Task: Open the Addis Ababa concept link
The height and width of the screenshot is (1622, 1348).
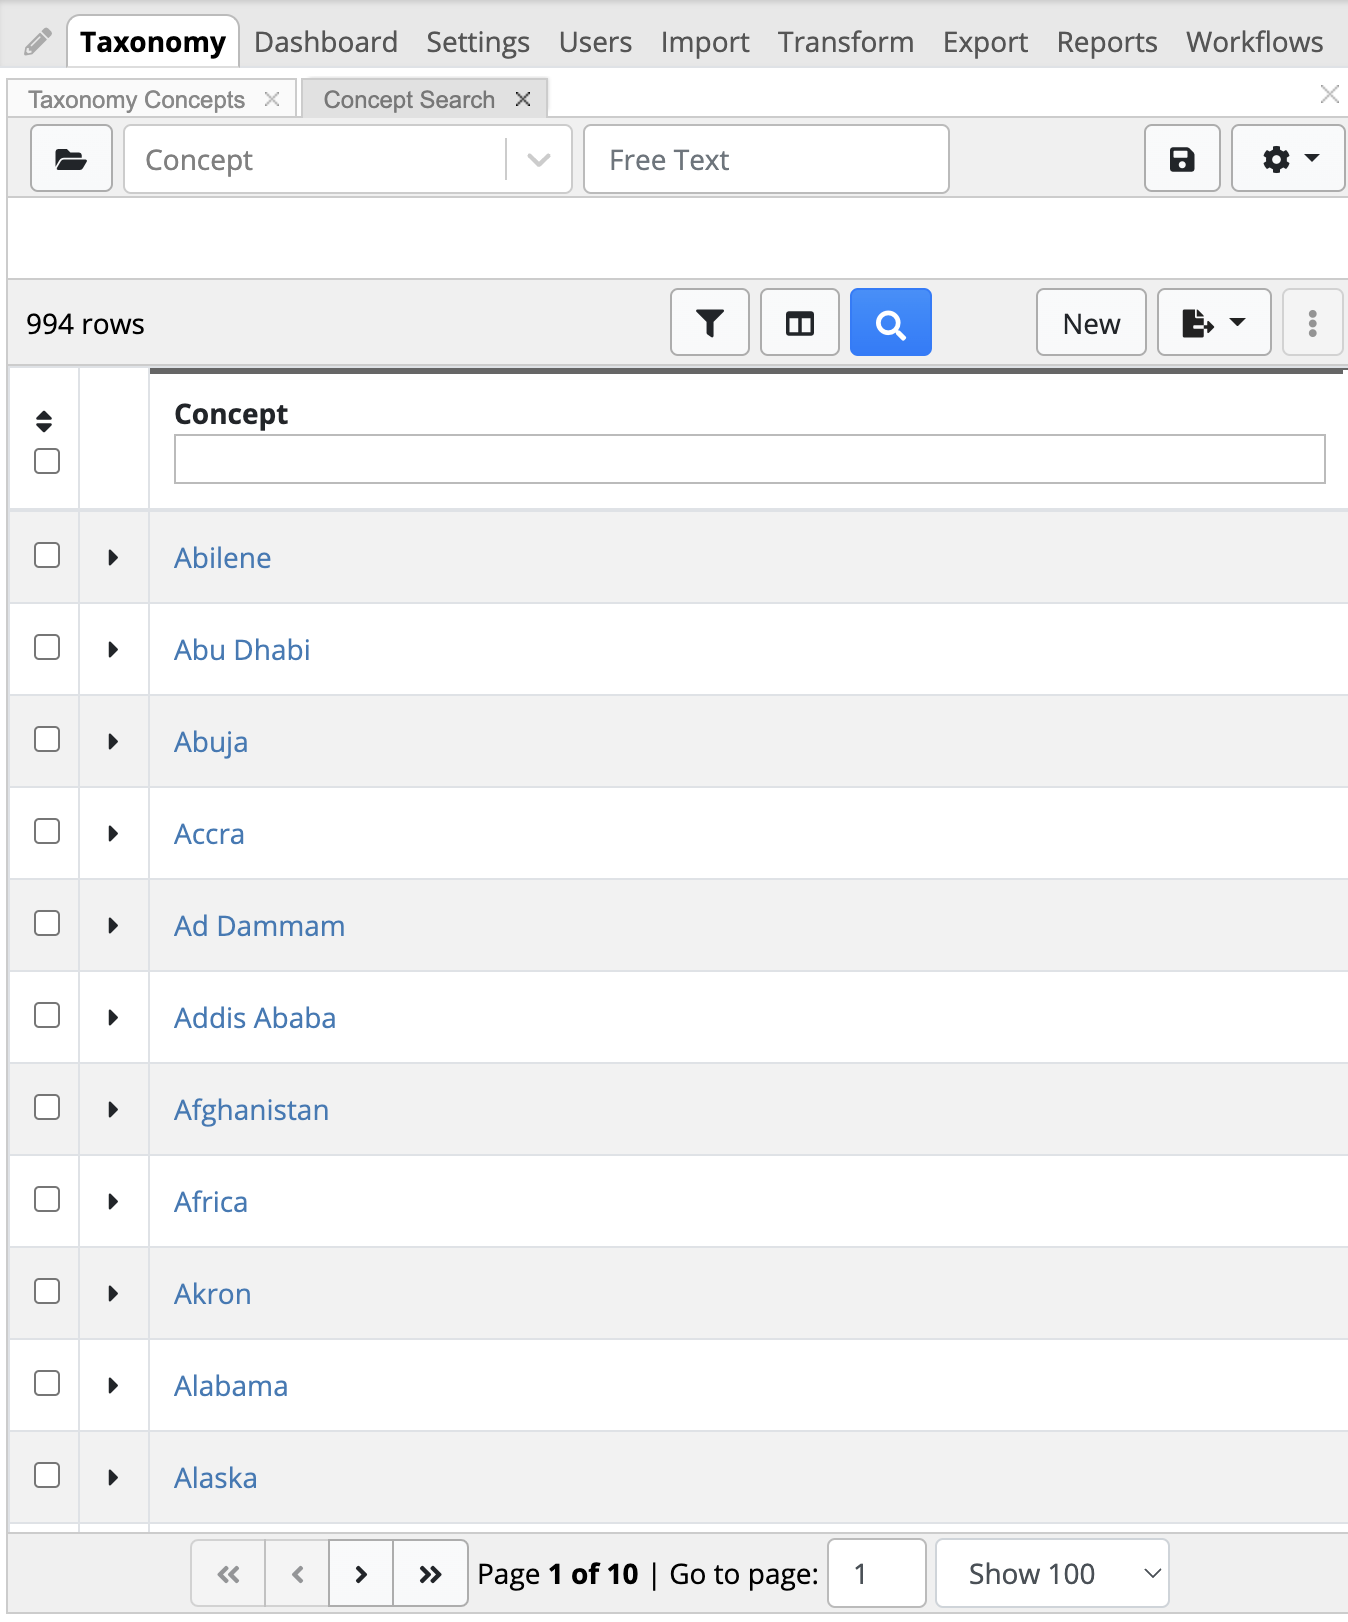Action: coord(255,1018)
